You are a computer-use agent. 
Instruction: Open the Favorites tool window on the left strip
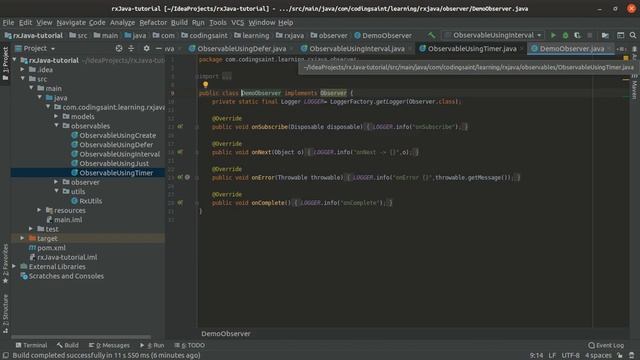(x=5, y=264)
